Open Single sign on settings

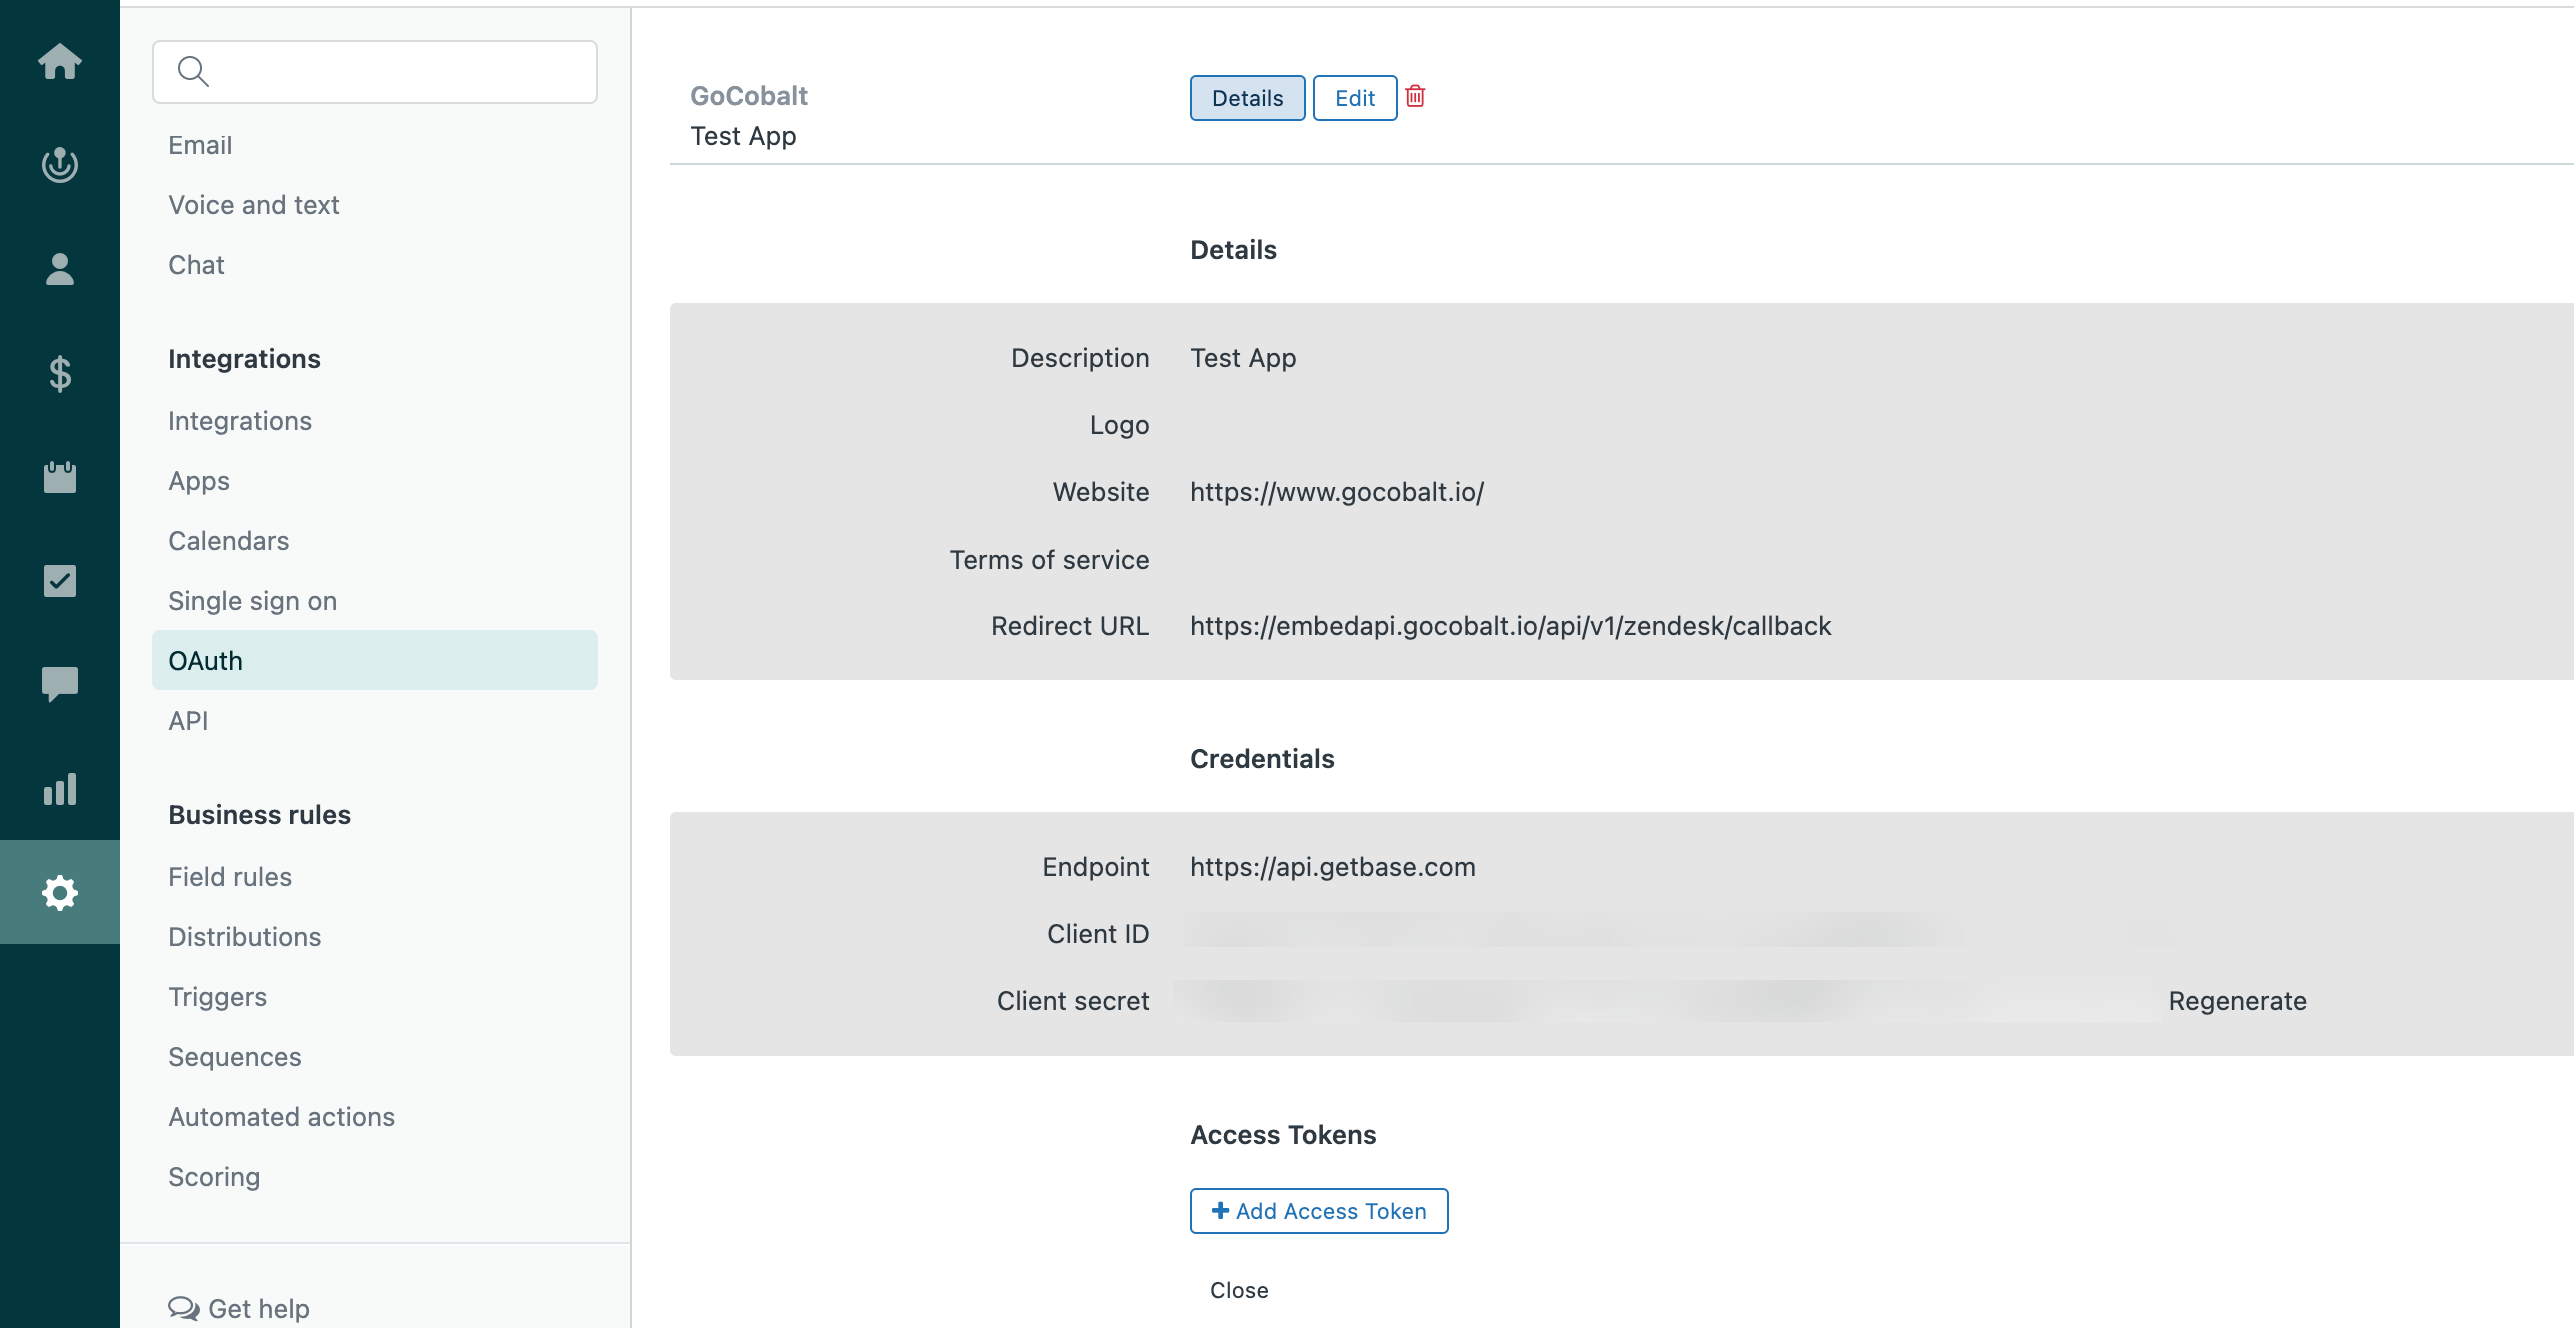pos(252,600)
